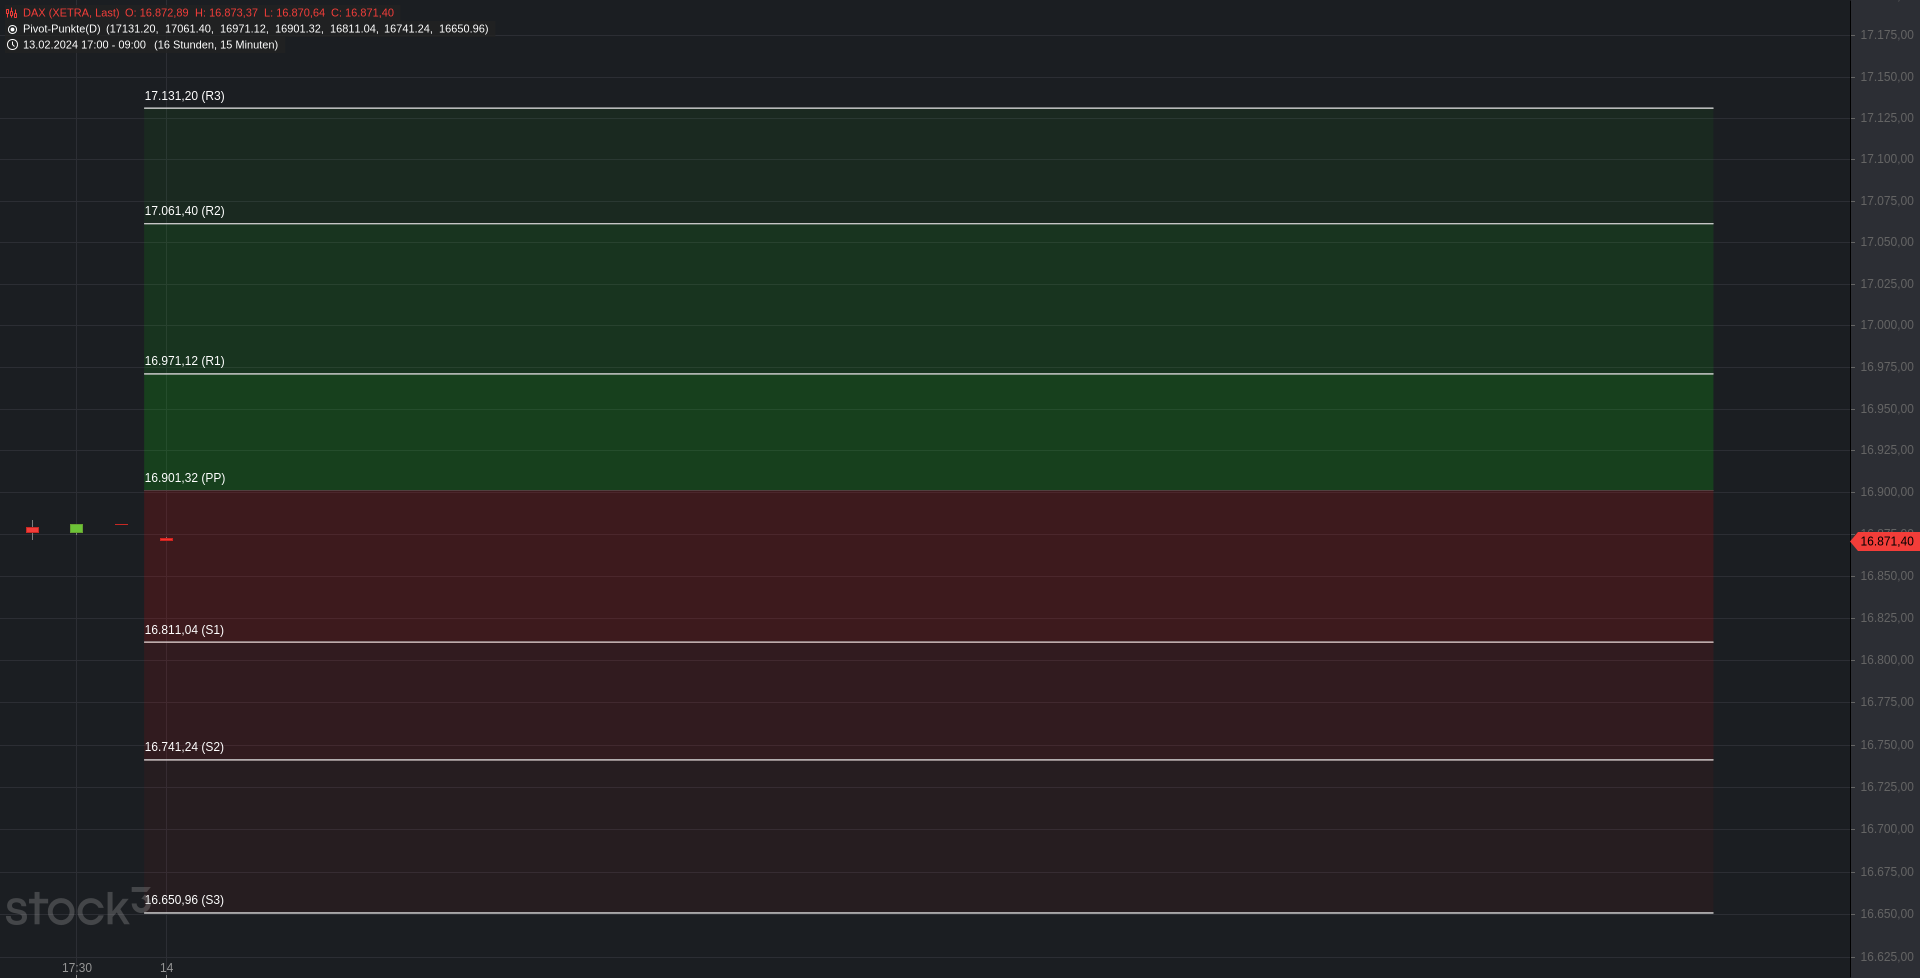The height and width of the screenshot is (978, 1920).
Task: Select the 16.811,04 (S1) support label
Action: [x=184, y=630]
